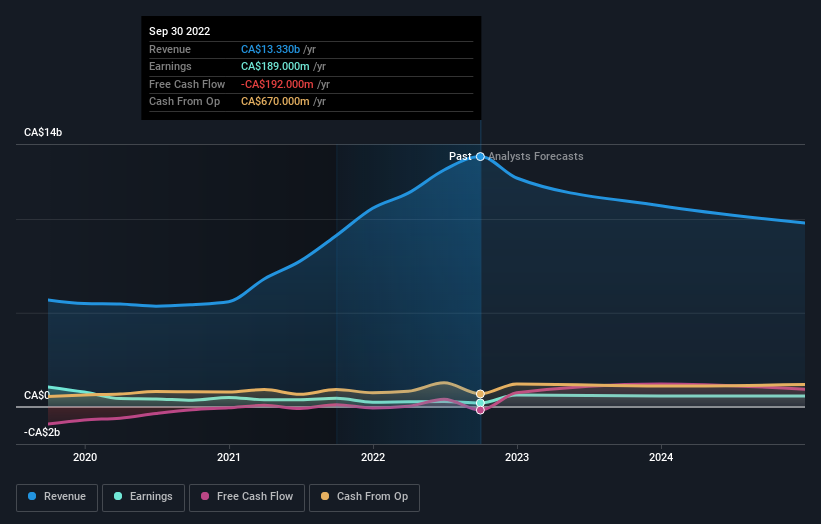
Task: Click the -CA$2b y-axis label
Action: coord(42,432)
